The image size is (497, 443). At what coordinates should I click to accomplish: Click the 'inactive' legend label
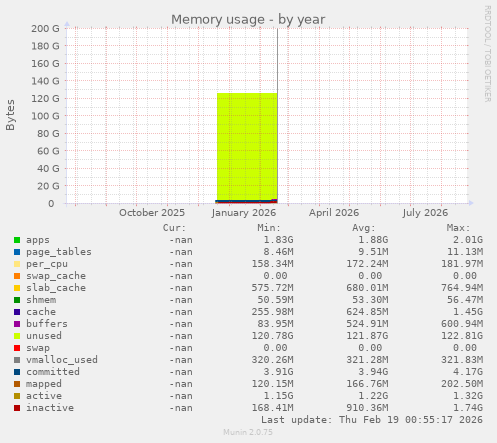coord(50,408)
